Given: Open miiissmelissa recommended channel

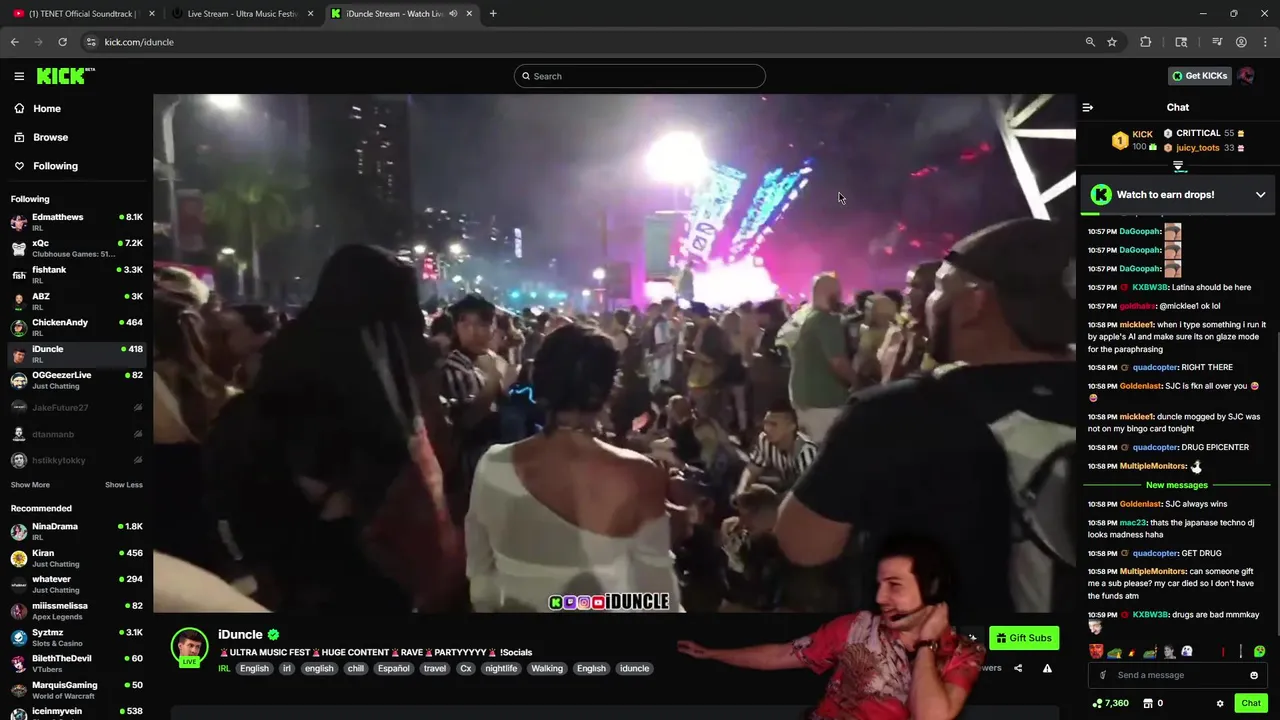Looking at the screenshot, I should tap(76, 611).
